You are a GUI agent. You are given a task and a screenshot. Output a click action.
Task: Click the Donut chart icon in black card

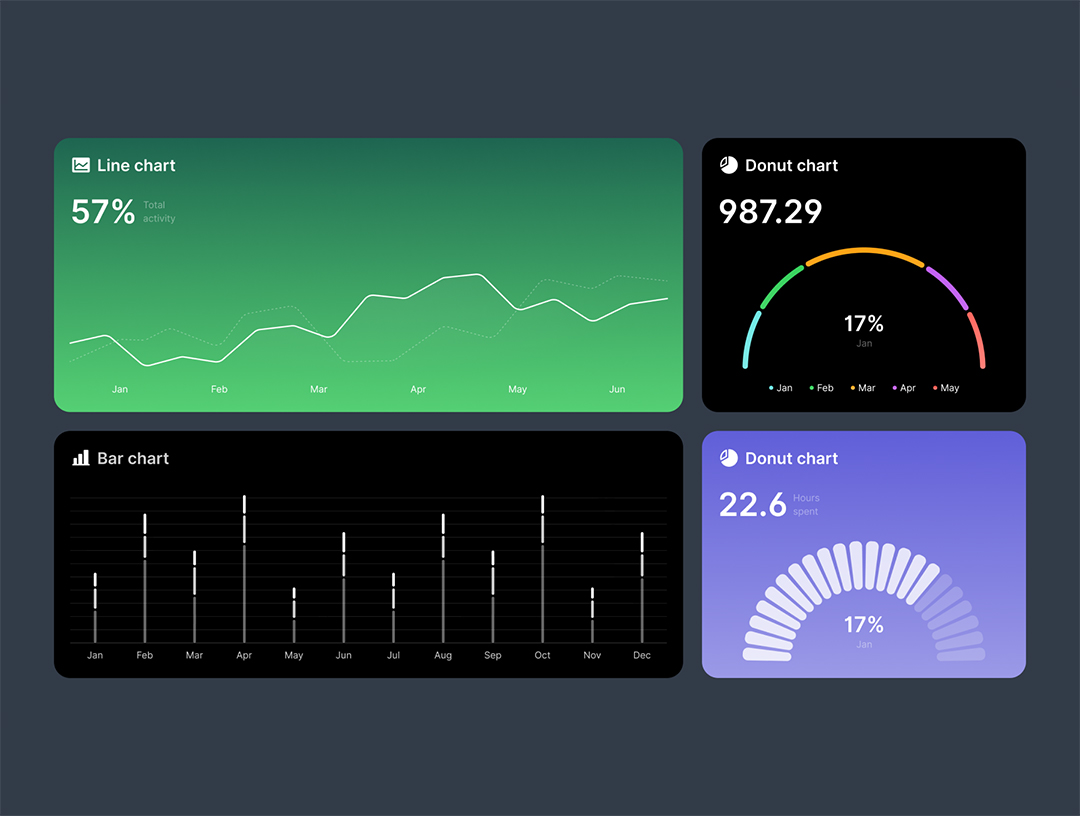point(729,165)
